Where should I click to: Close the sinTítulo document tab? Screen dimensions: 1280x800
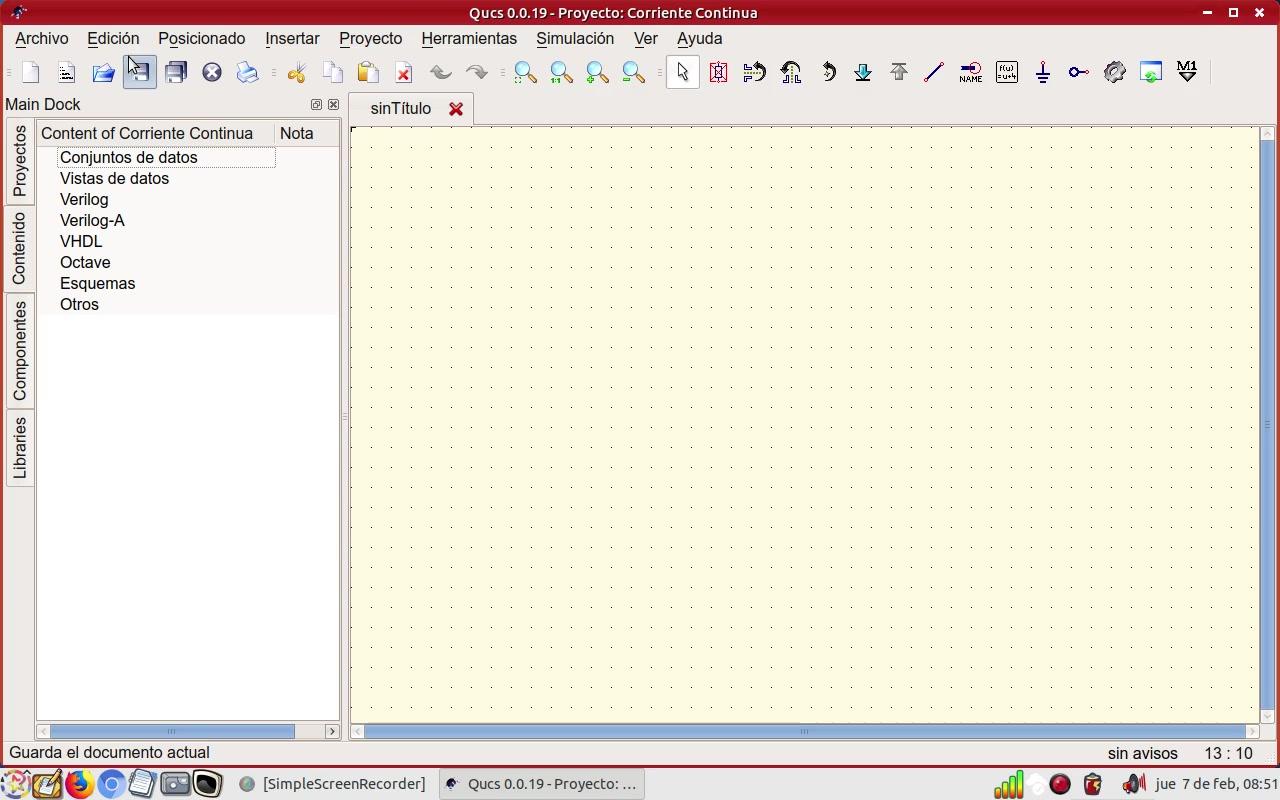[x=456, y=109]
